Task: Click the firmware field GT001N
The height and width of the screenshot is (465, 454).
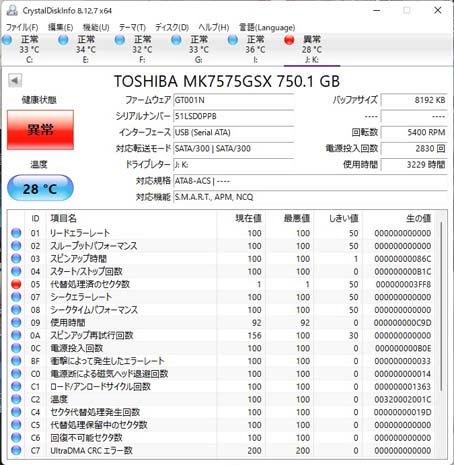Action: pyautogui.click(x=233, y=100)
